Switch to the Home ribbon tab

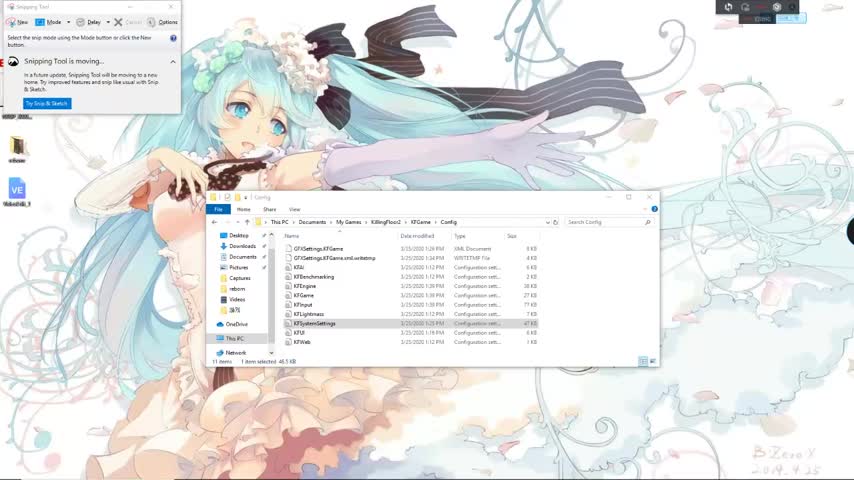(243, 209)
